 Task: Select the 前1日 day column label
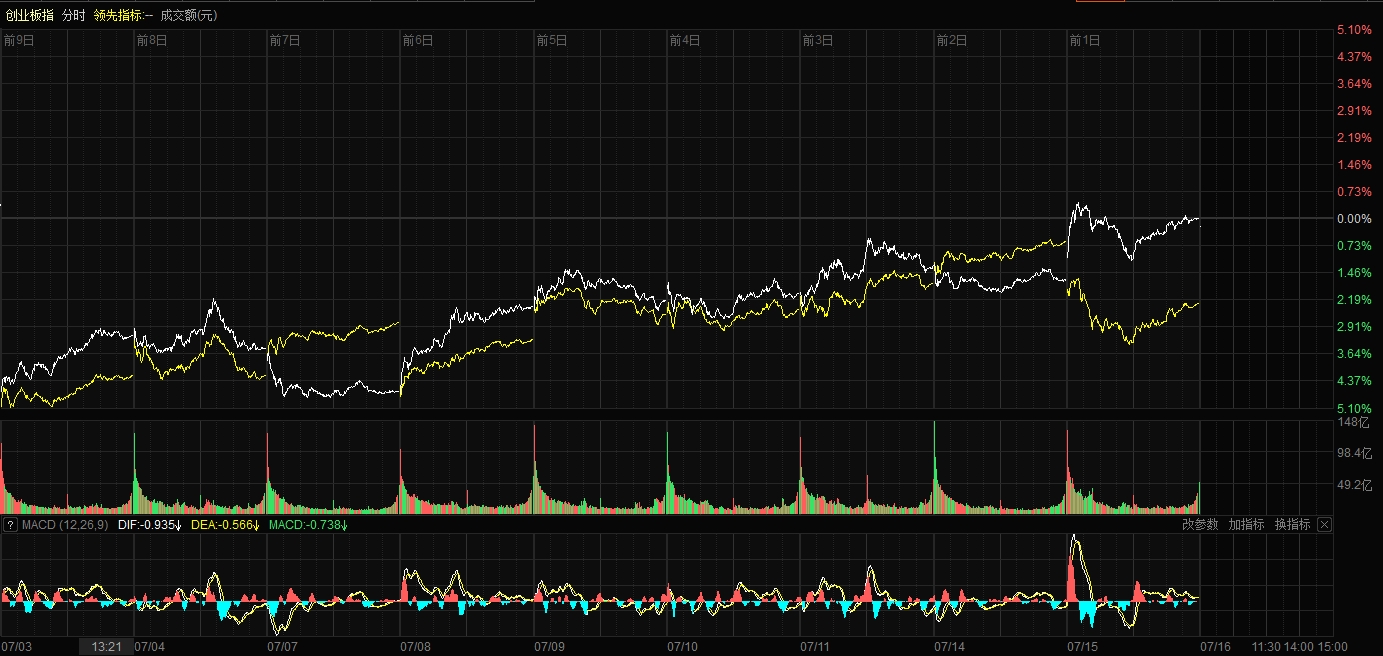point(1085,40)
